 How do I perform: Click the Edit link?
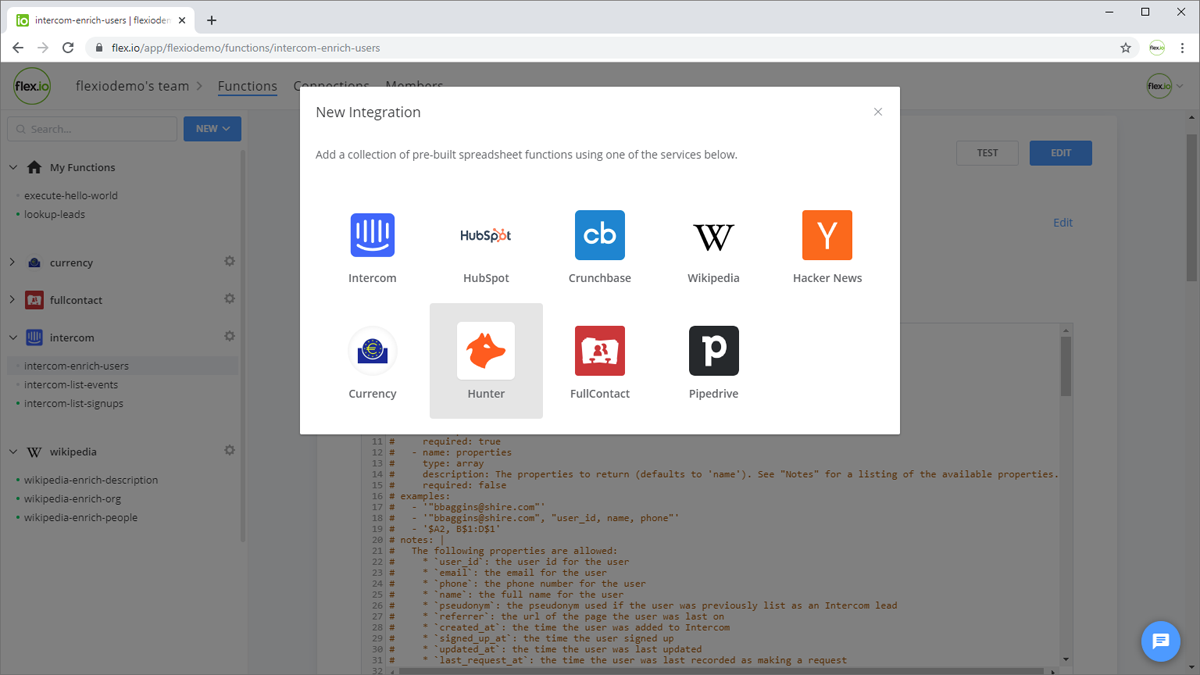click(1063, 223)
